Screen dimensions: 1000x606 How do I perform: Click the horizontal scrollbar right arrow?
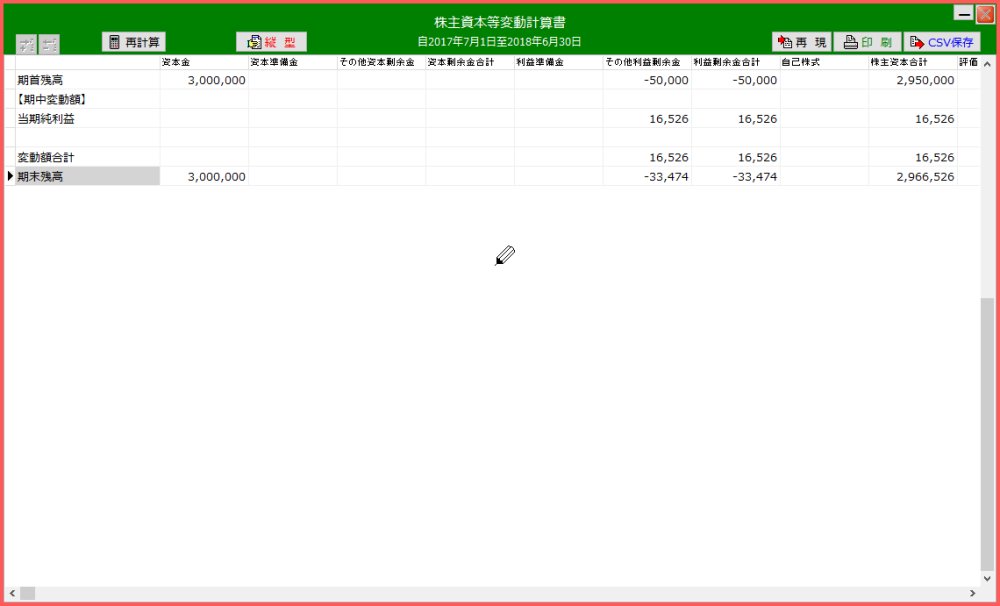pyautogui.click(x=973, y=593)
